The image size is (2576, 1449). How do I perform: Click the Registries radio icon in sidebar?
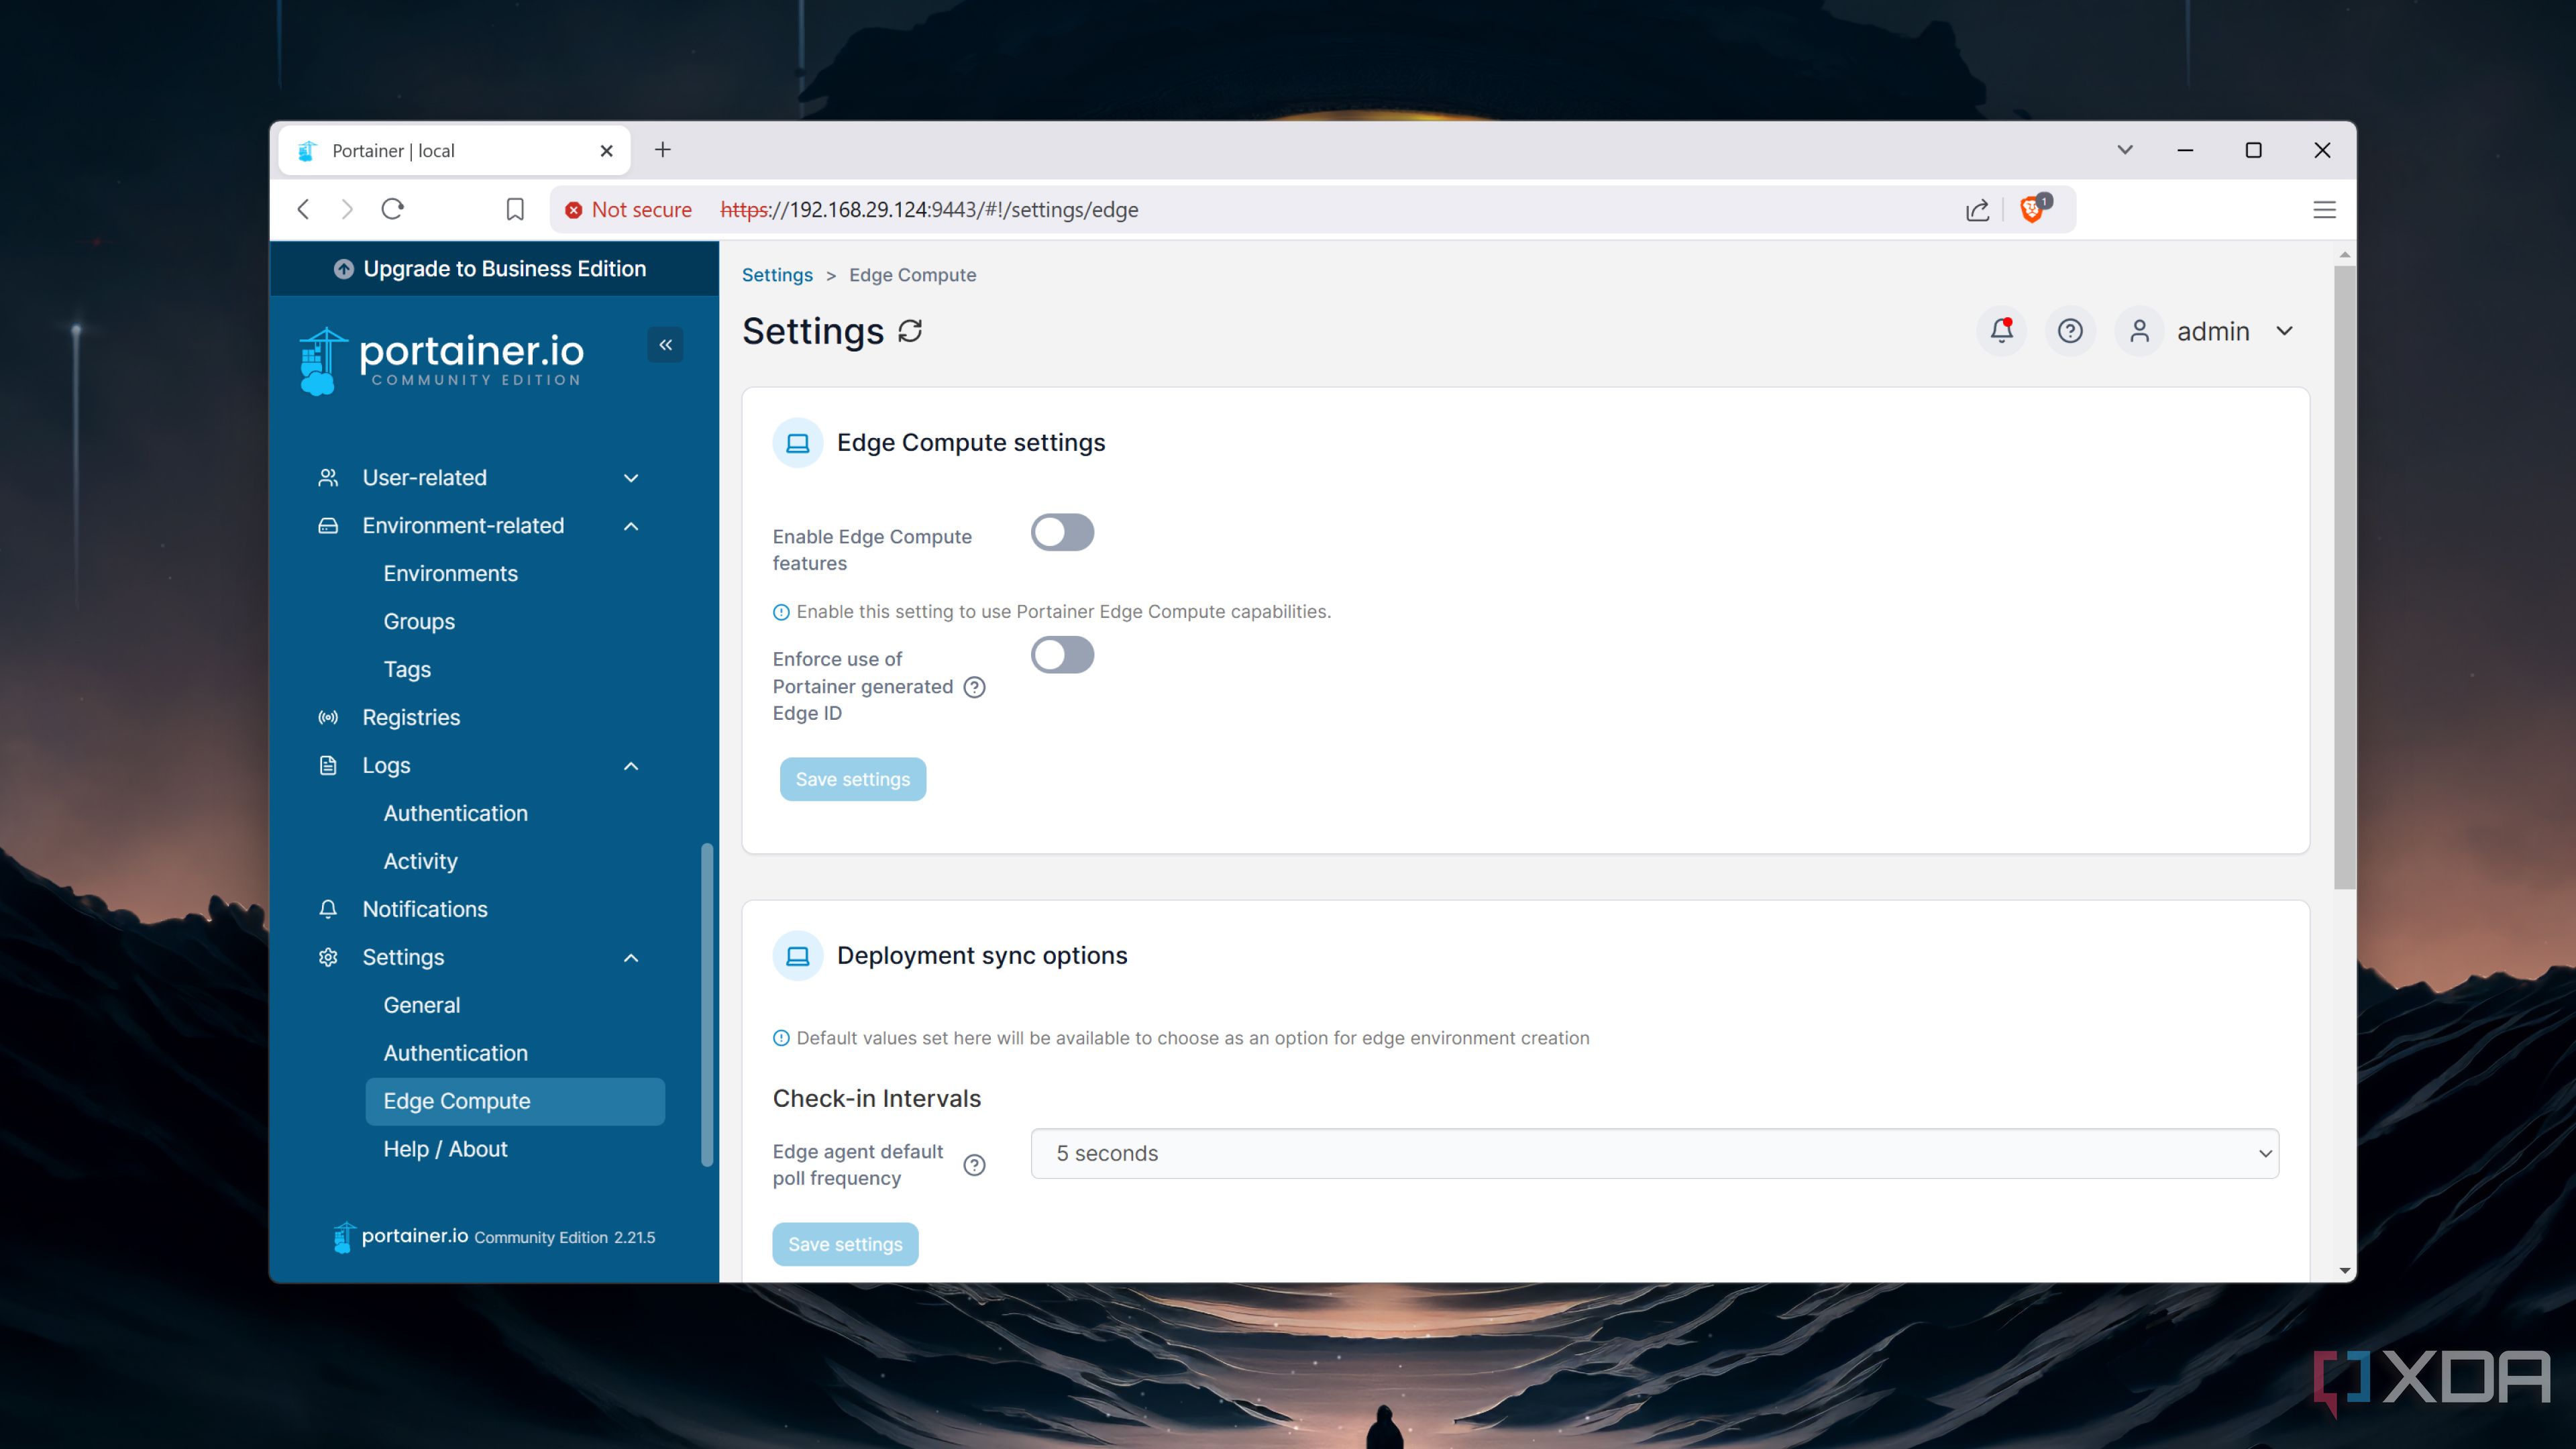327,717
